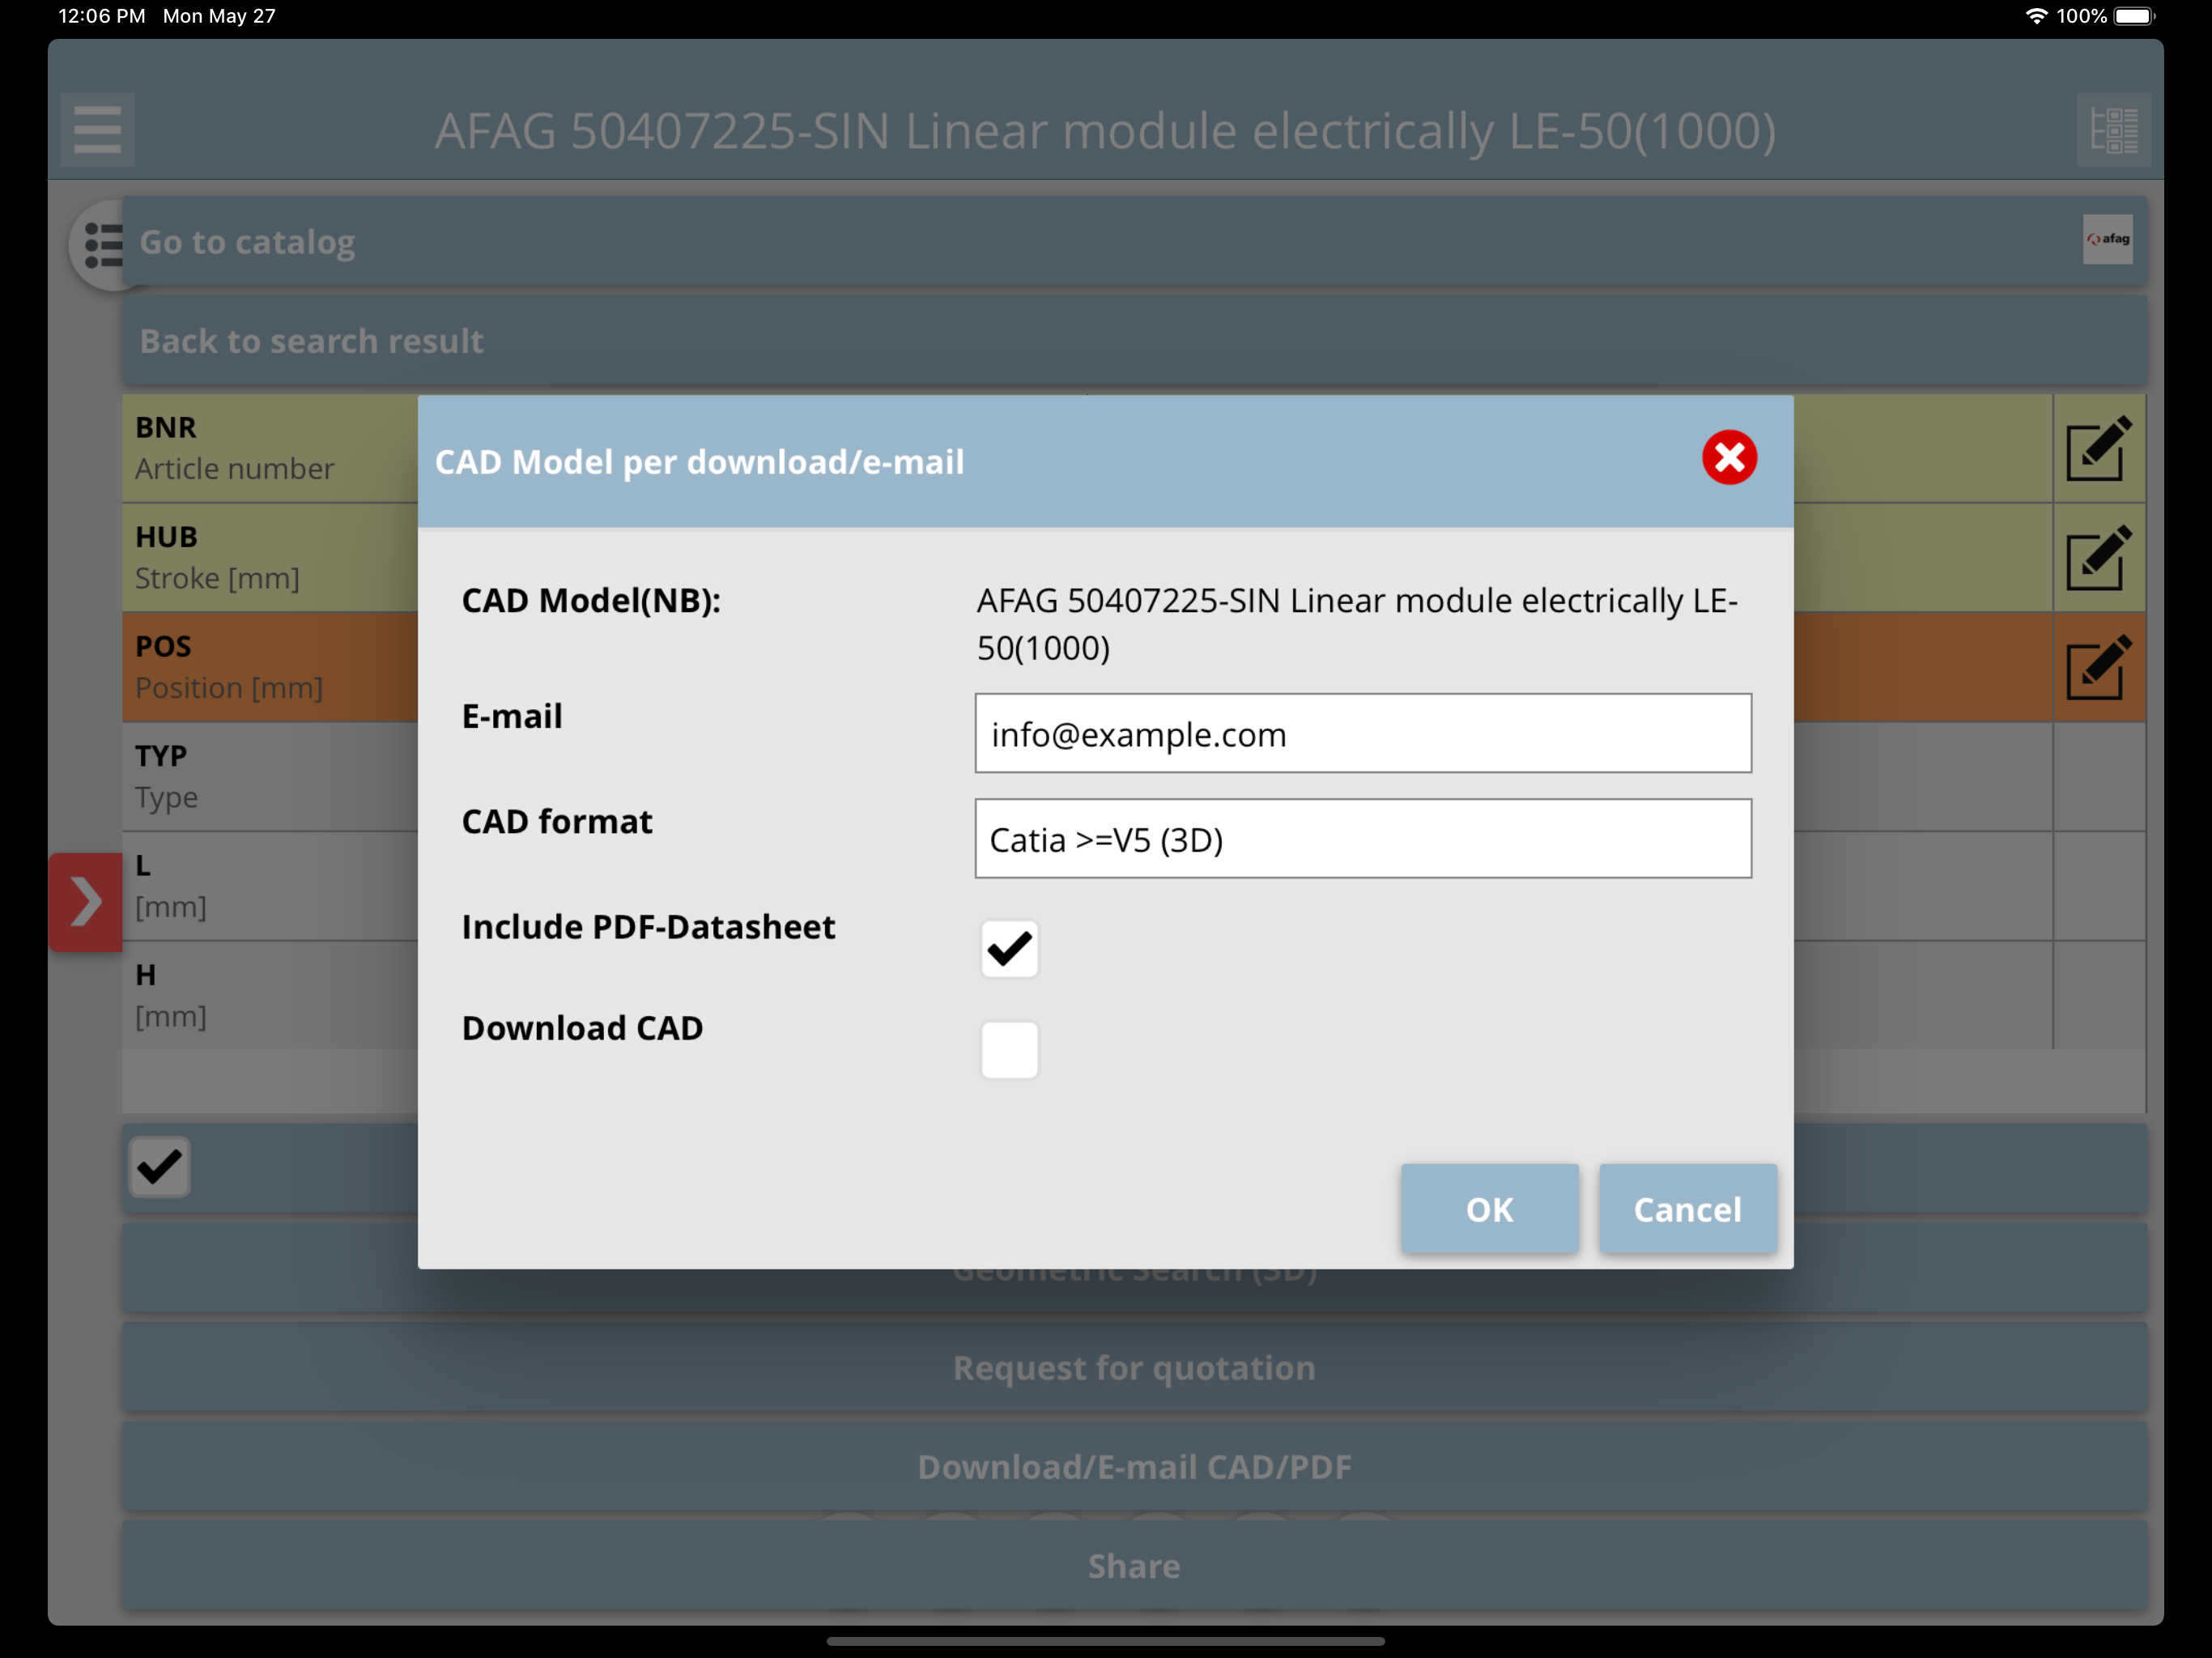
Task: Edit the POS Position value
Action: coord(2098,667)
